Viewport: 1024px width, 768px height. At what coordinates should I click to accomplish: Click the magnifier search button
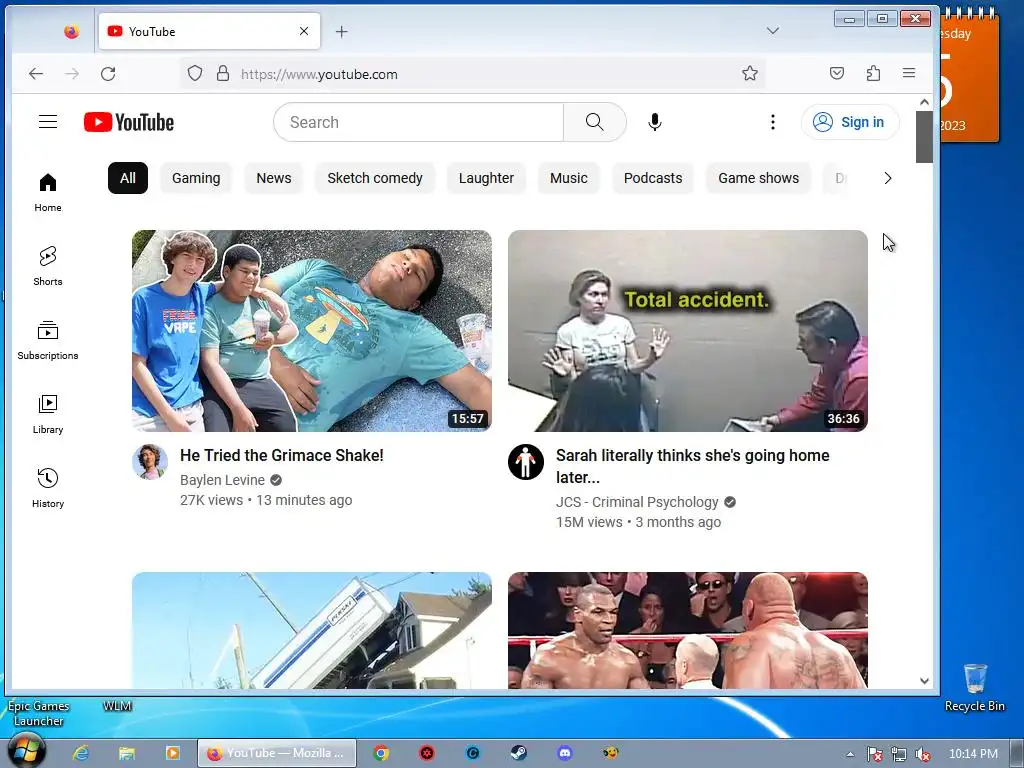click(594, 122)
